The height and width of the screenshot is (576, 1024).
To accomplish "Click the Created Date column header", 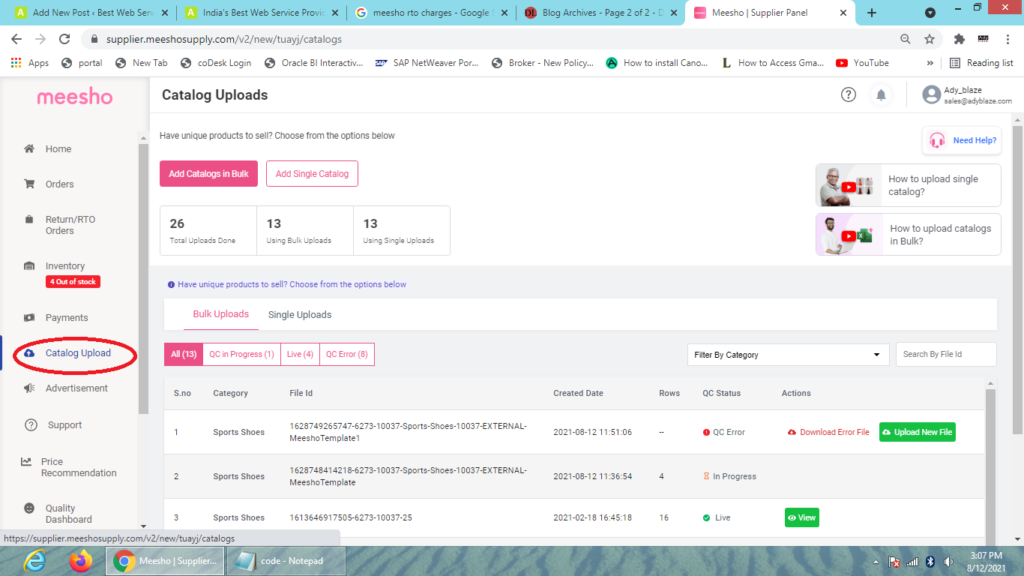I will [578, 393].
